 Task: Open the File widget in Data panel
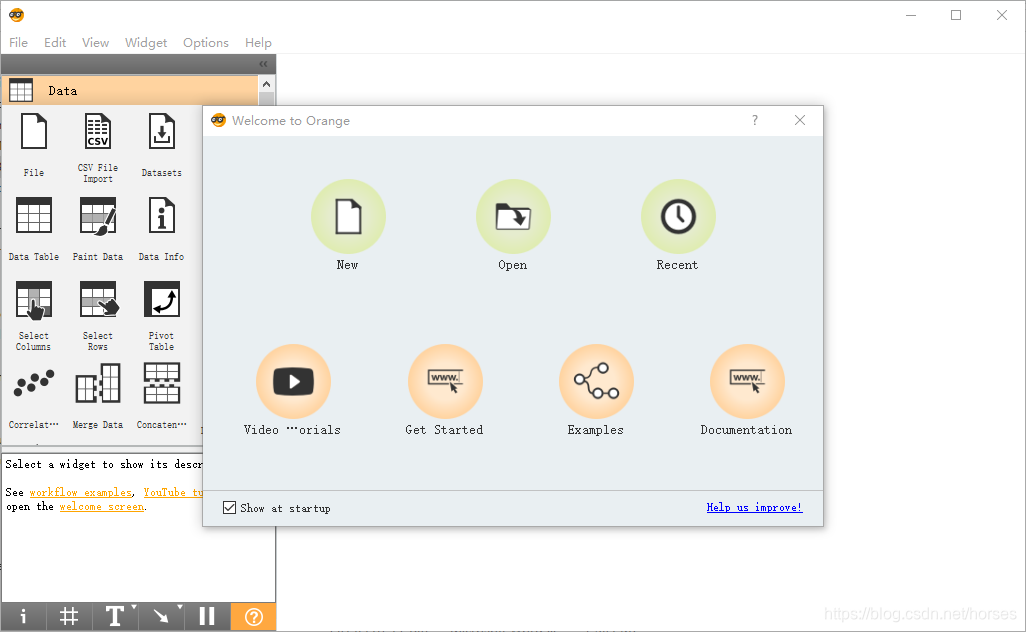tap(33, 145)
